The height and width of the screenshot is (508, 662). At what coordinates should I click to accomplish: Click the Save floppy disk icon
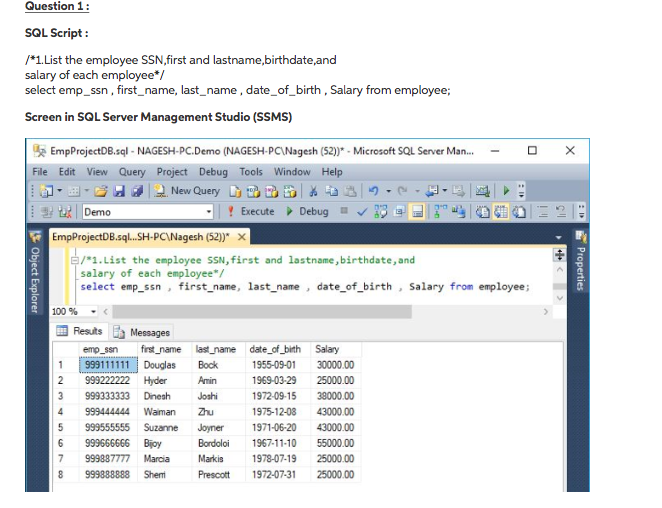pyautogui.click(x=119, y=191)
